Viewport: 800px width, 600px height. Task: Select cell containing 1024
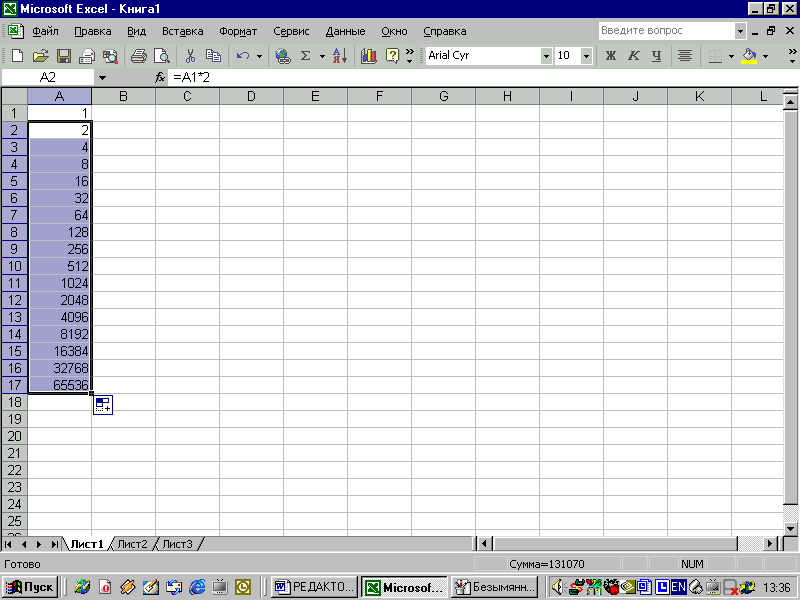tap(60, 283)
